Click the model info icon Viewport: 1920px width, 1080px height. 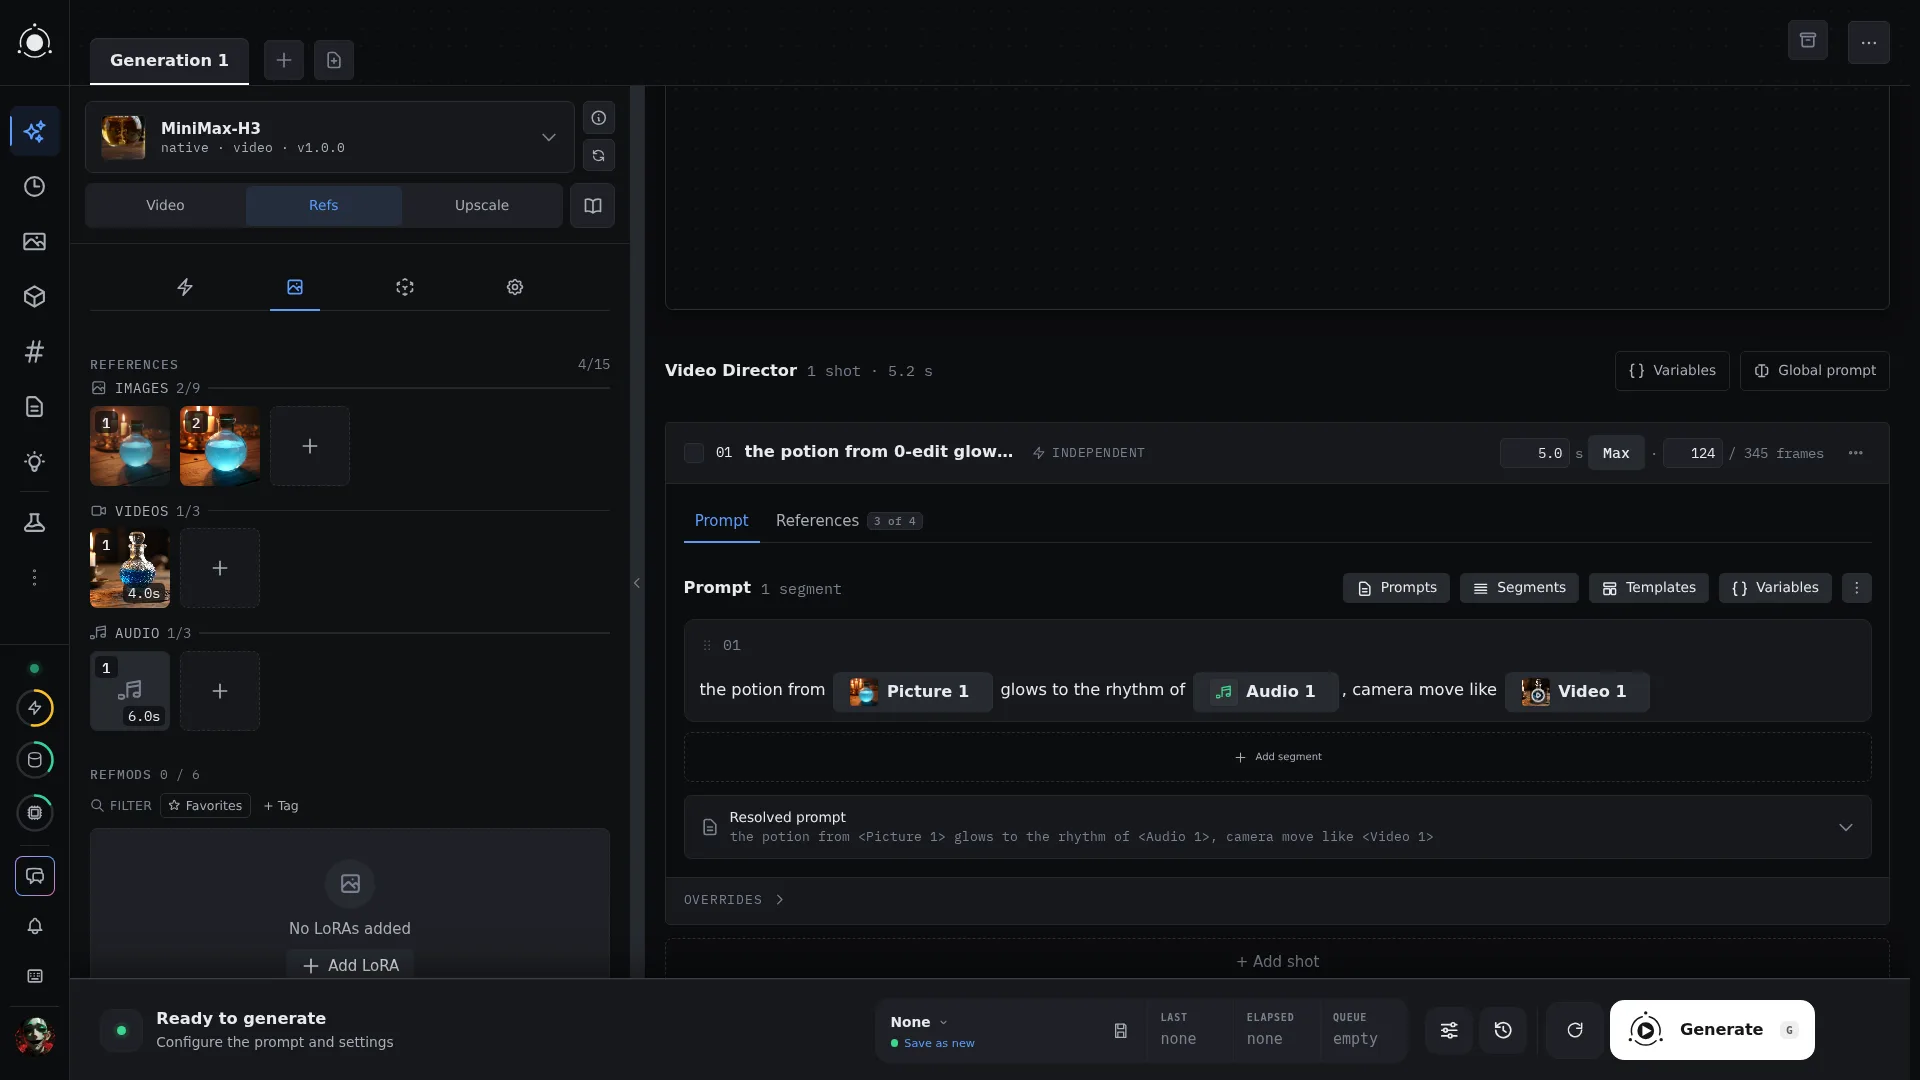[598, 118]
